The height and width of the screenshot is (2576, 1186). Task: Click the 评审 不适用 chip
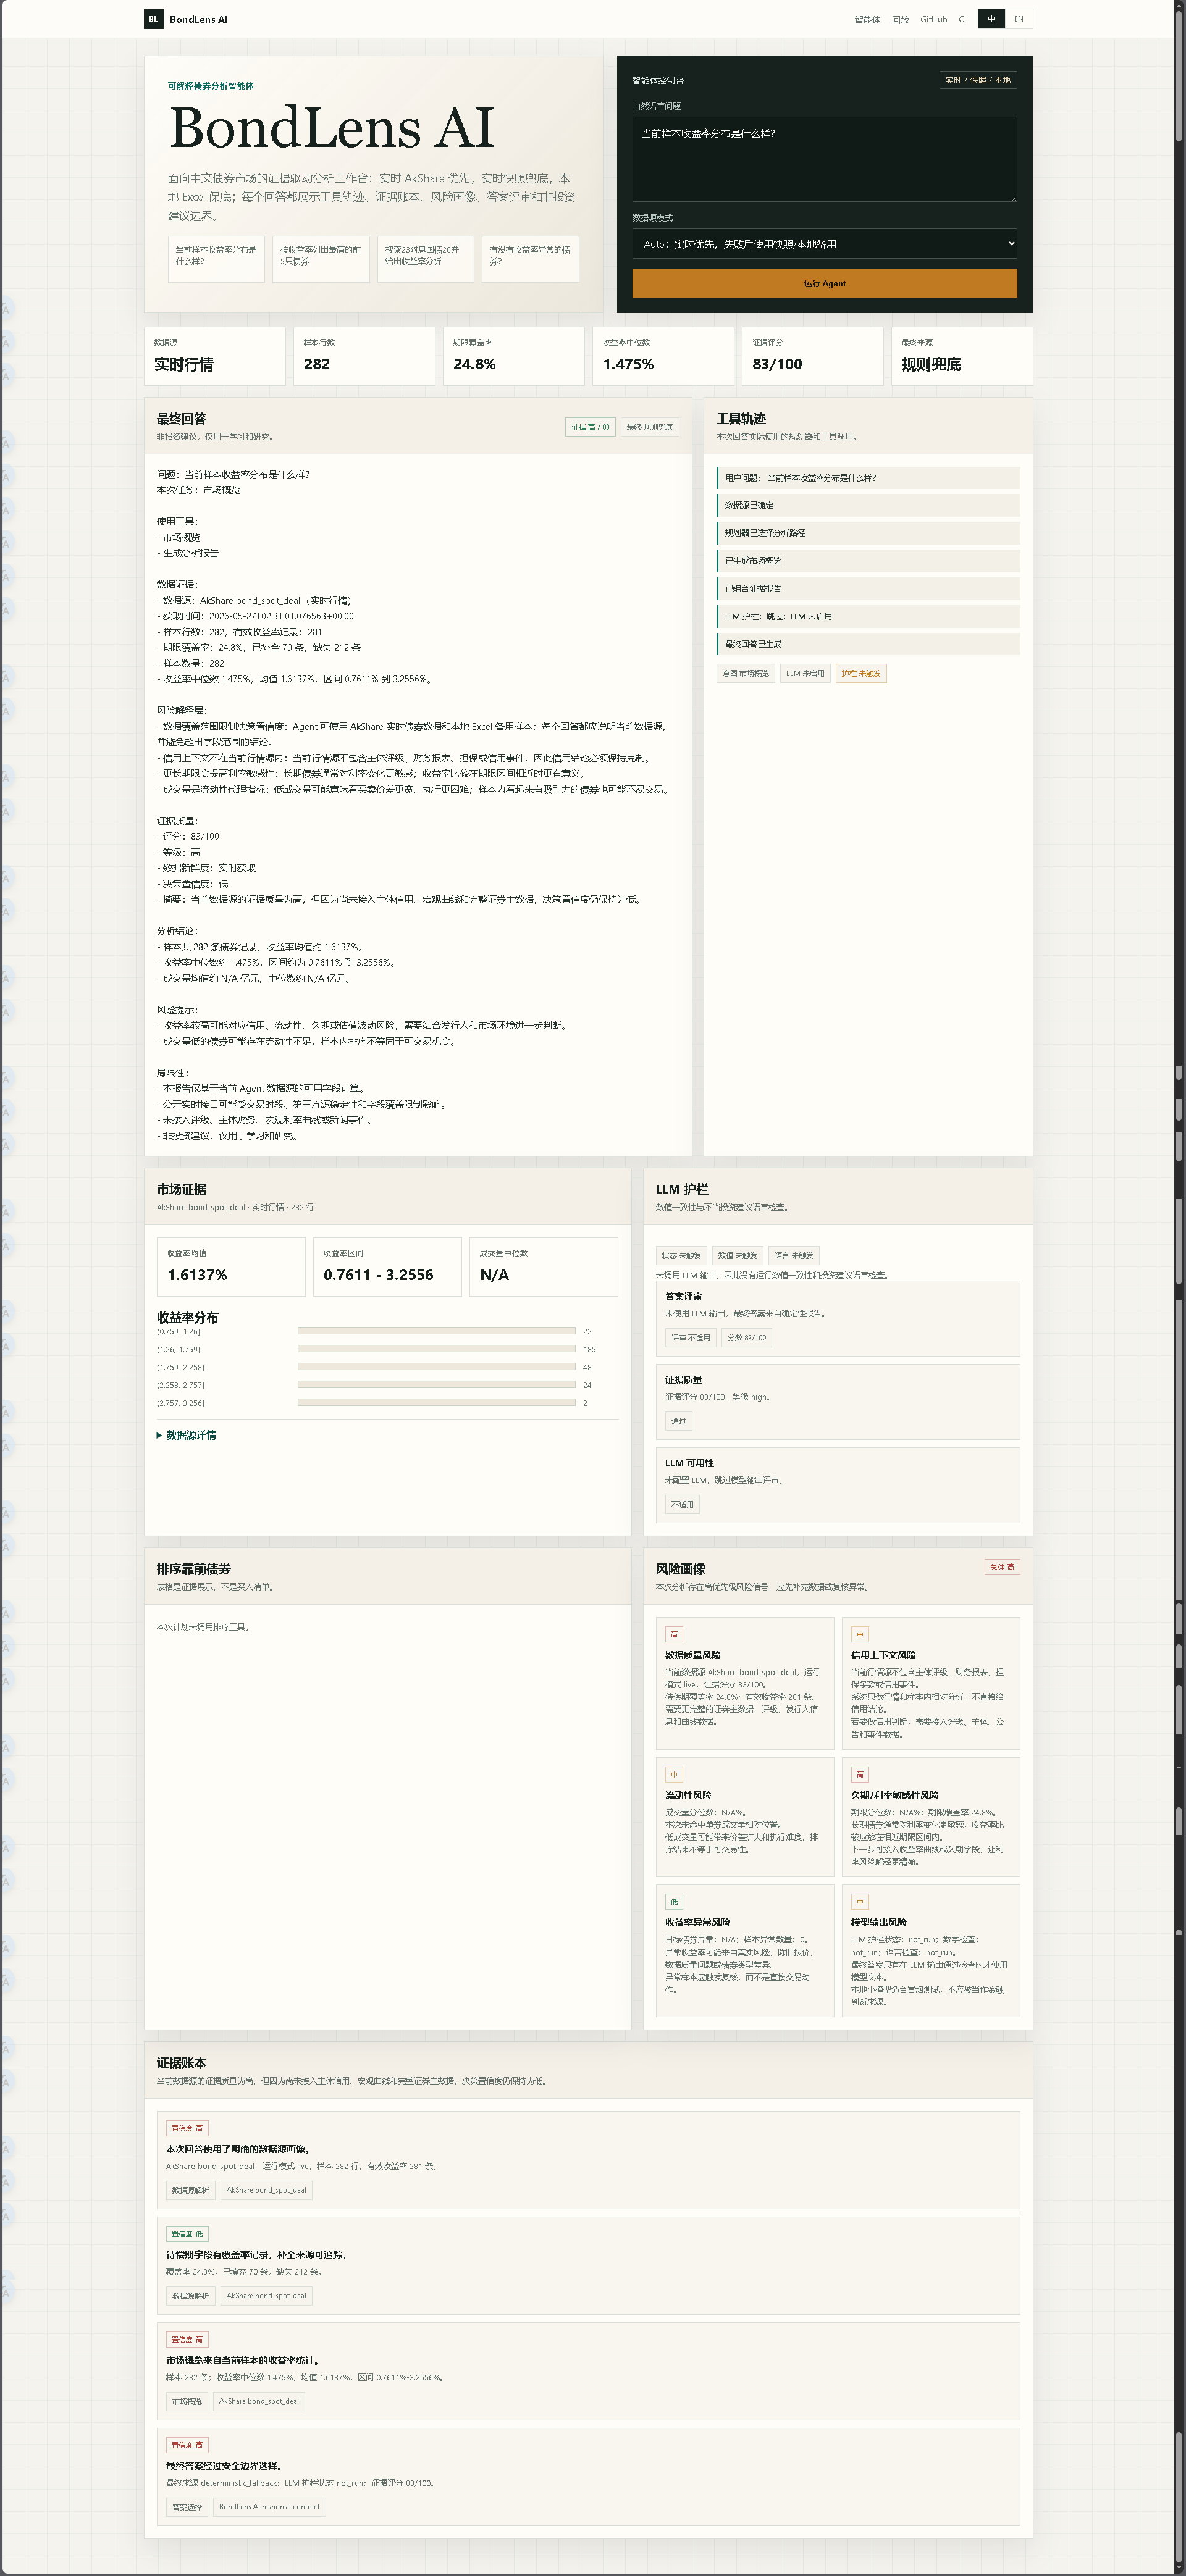click(691, 1338)
